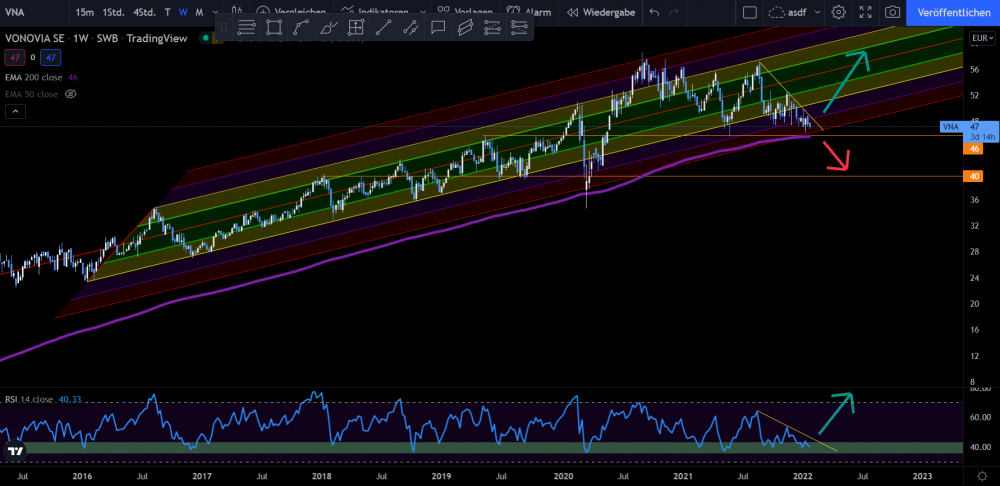Click the VNA symbol search field
The width and height of the screenshot is (1000, 486).
pos(30,12)
